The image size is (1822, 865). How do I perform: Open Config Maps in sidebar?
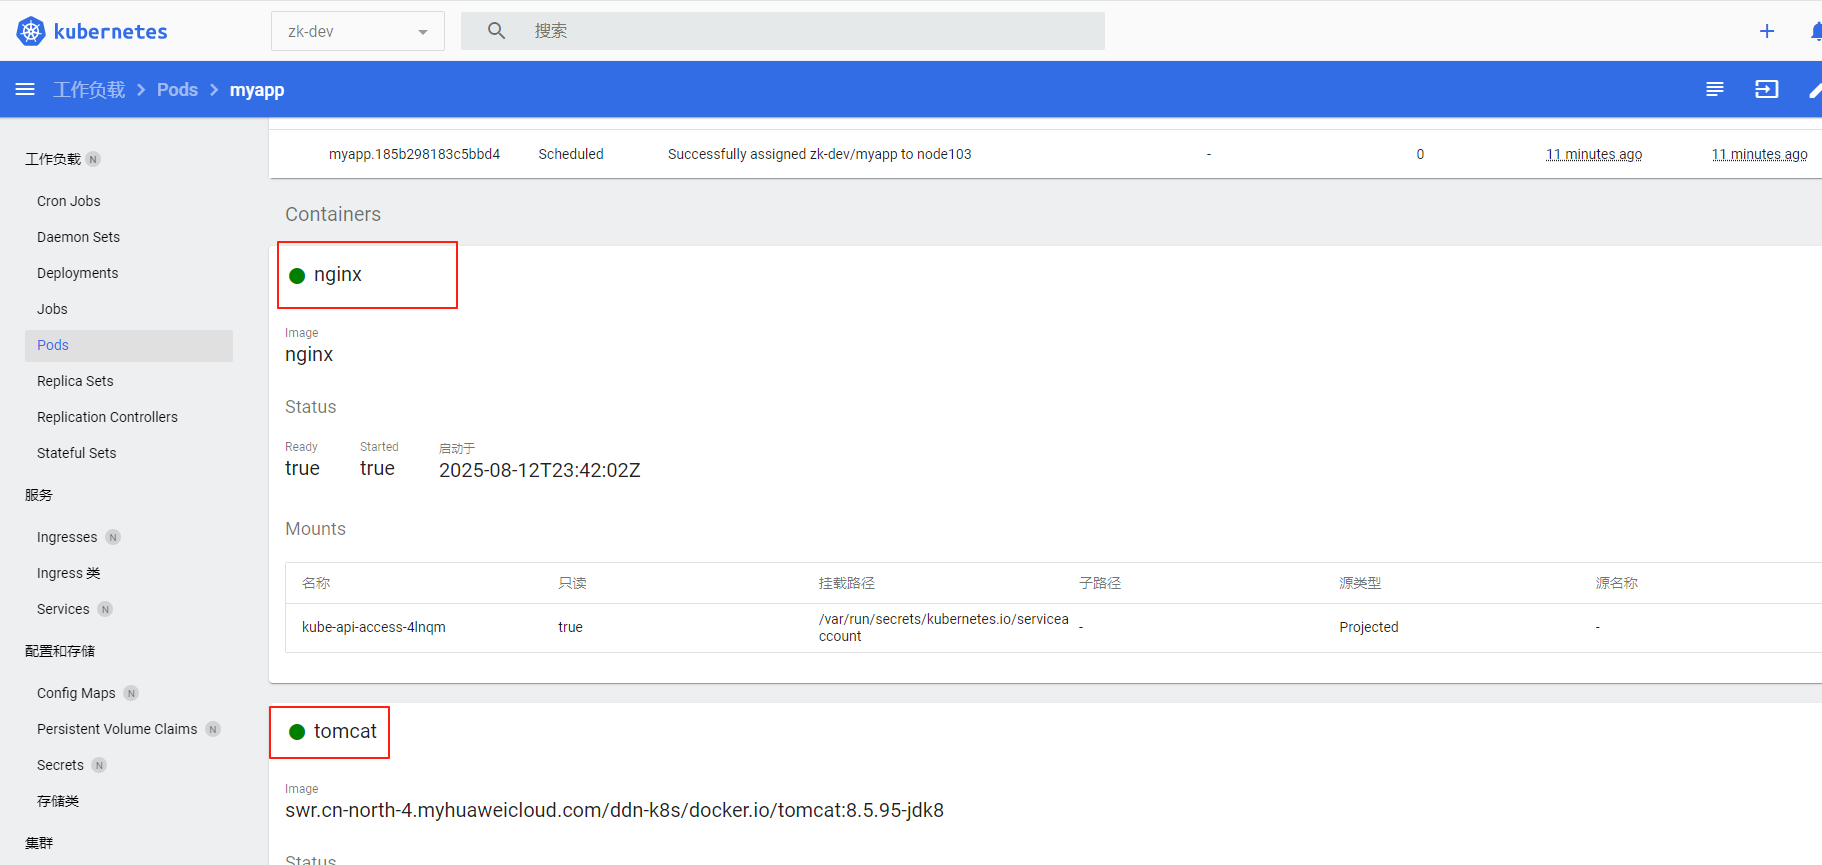pos(76,693)
